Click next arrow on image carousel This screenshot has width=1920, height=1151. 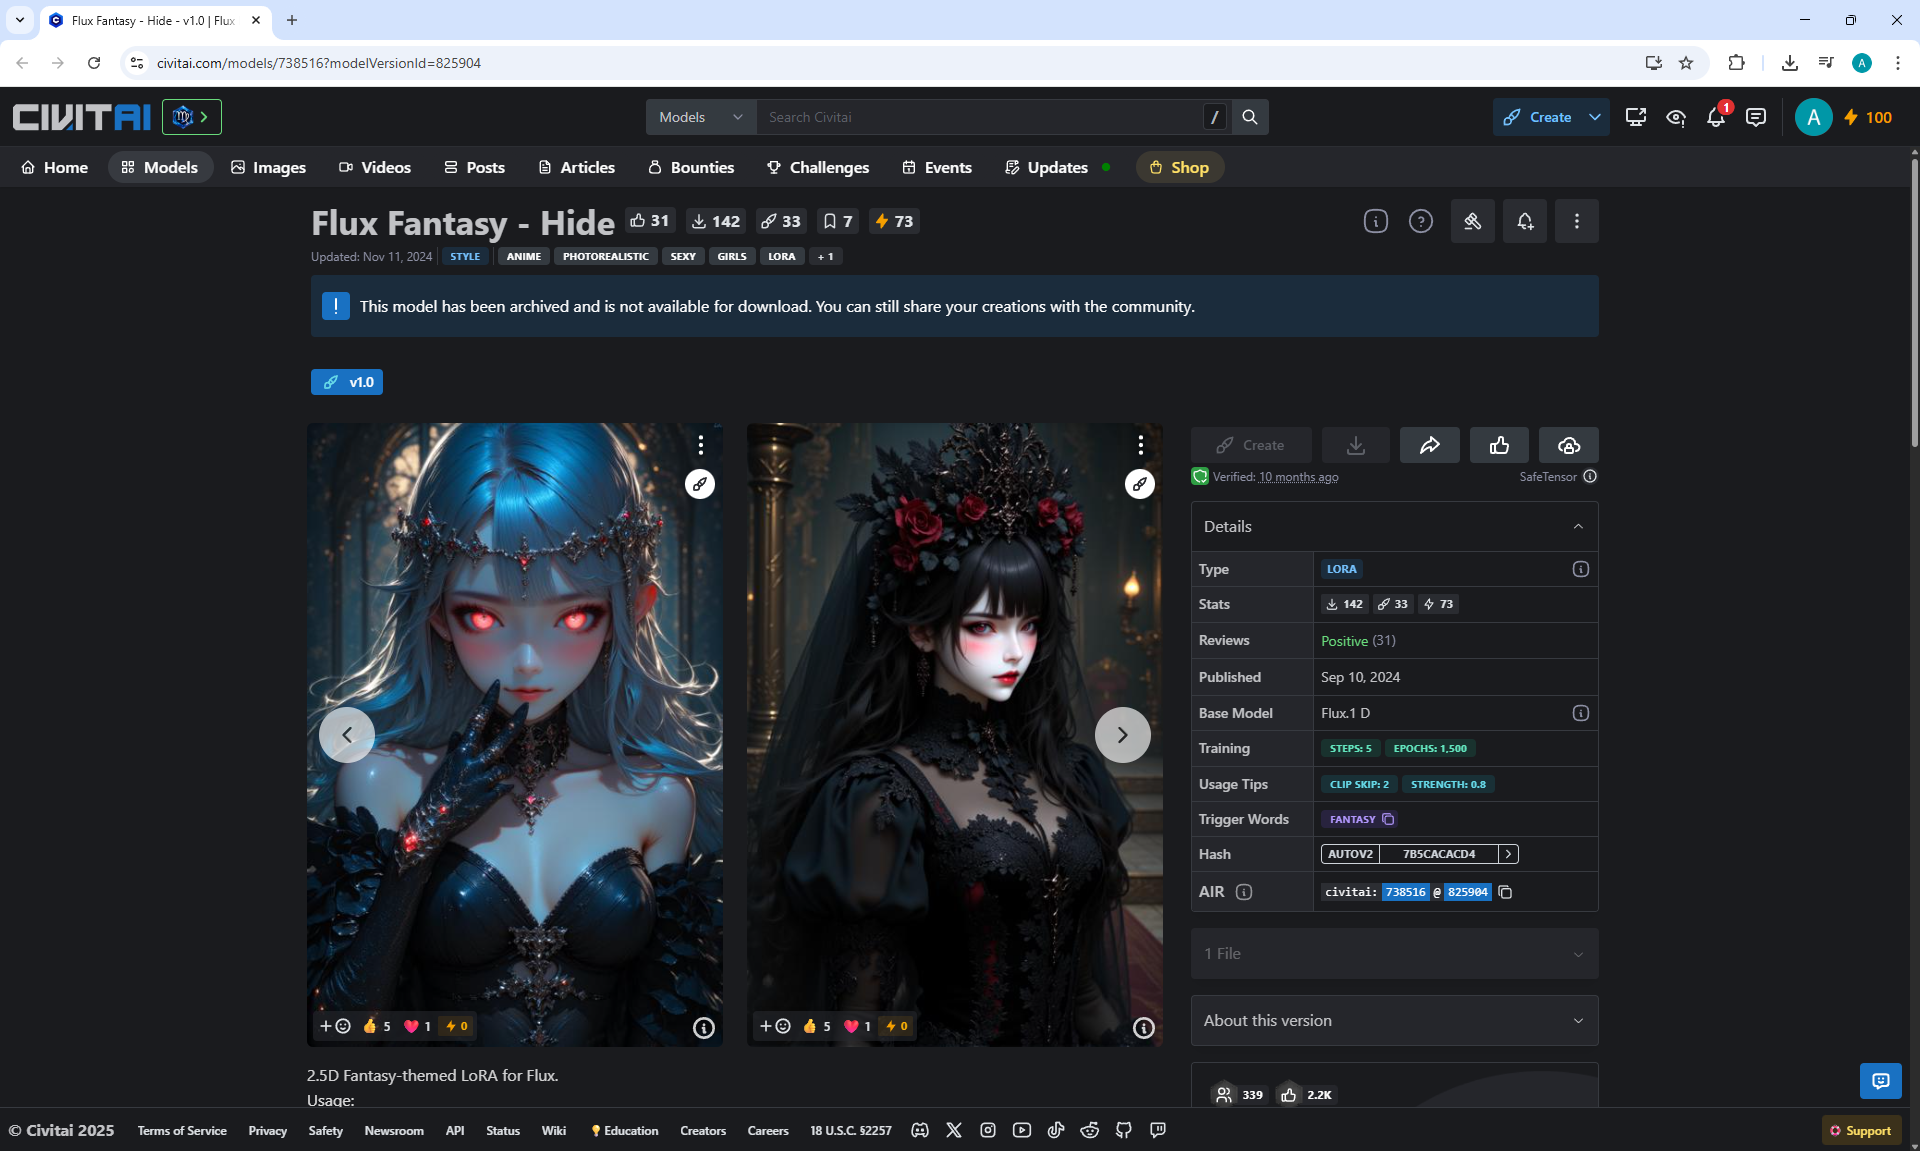pyautogui.click(x=1122, y=735)
